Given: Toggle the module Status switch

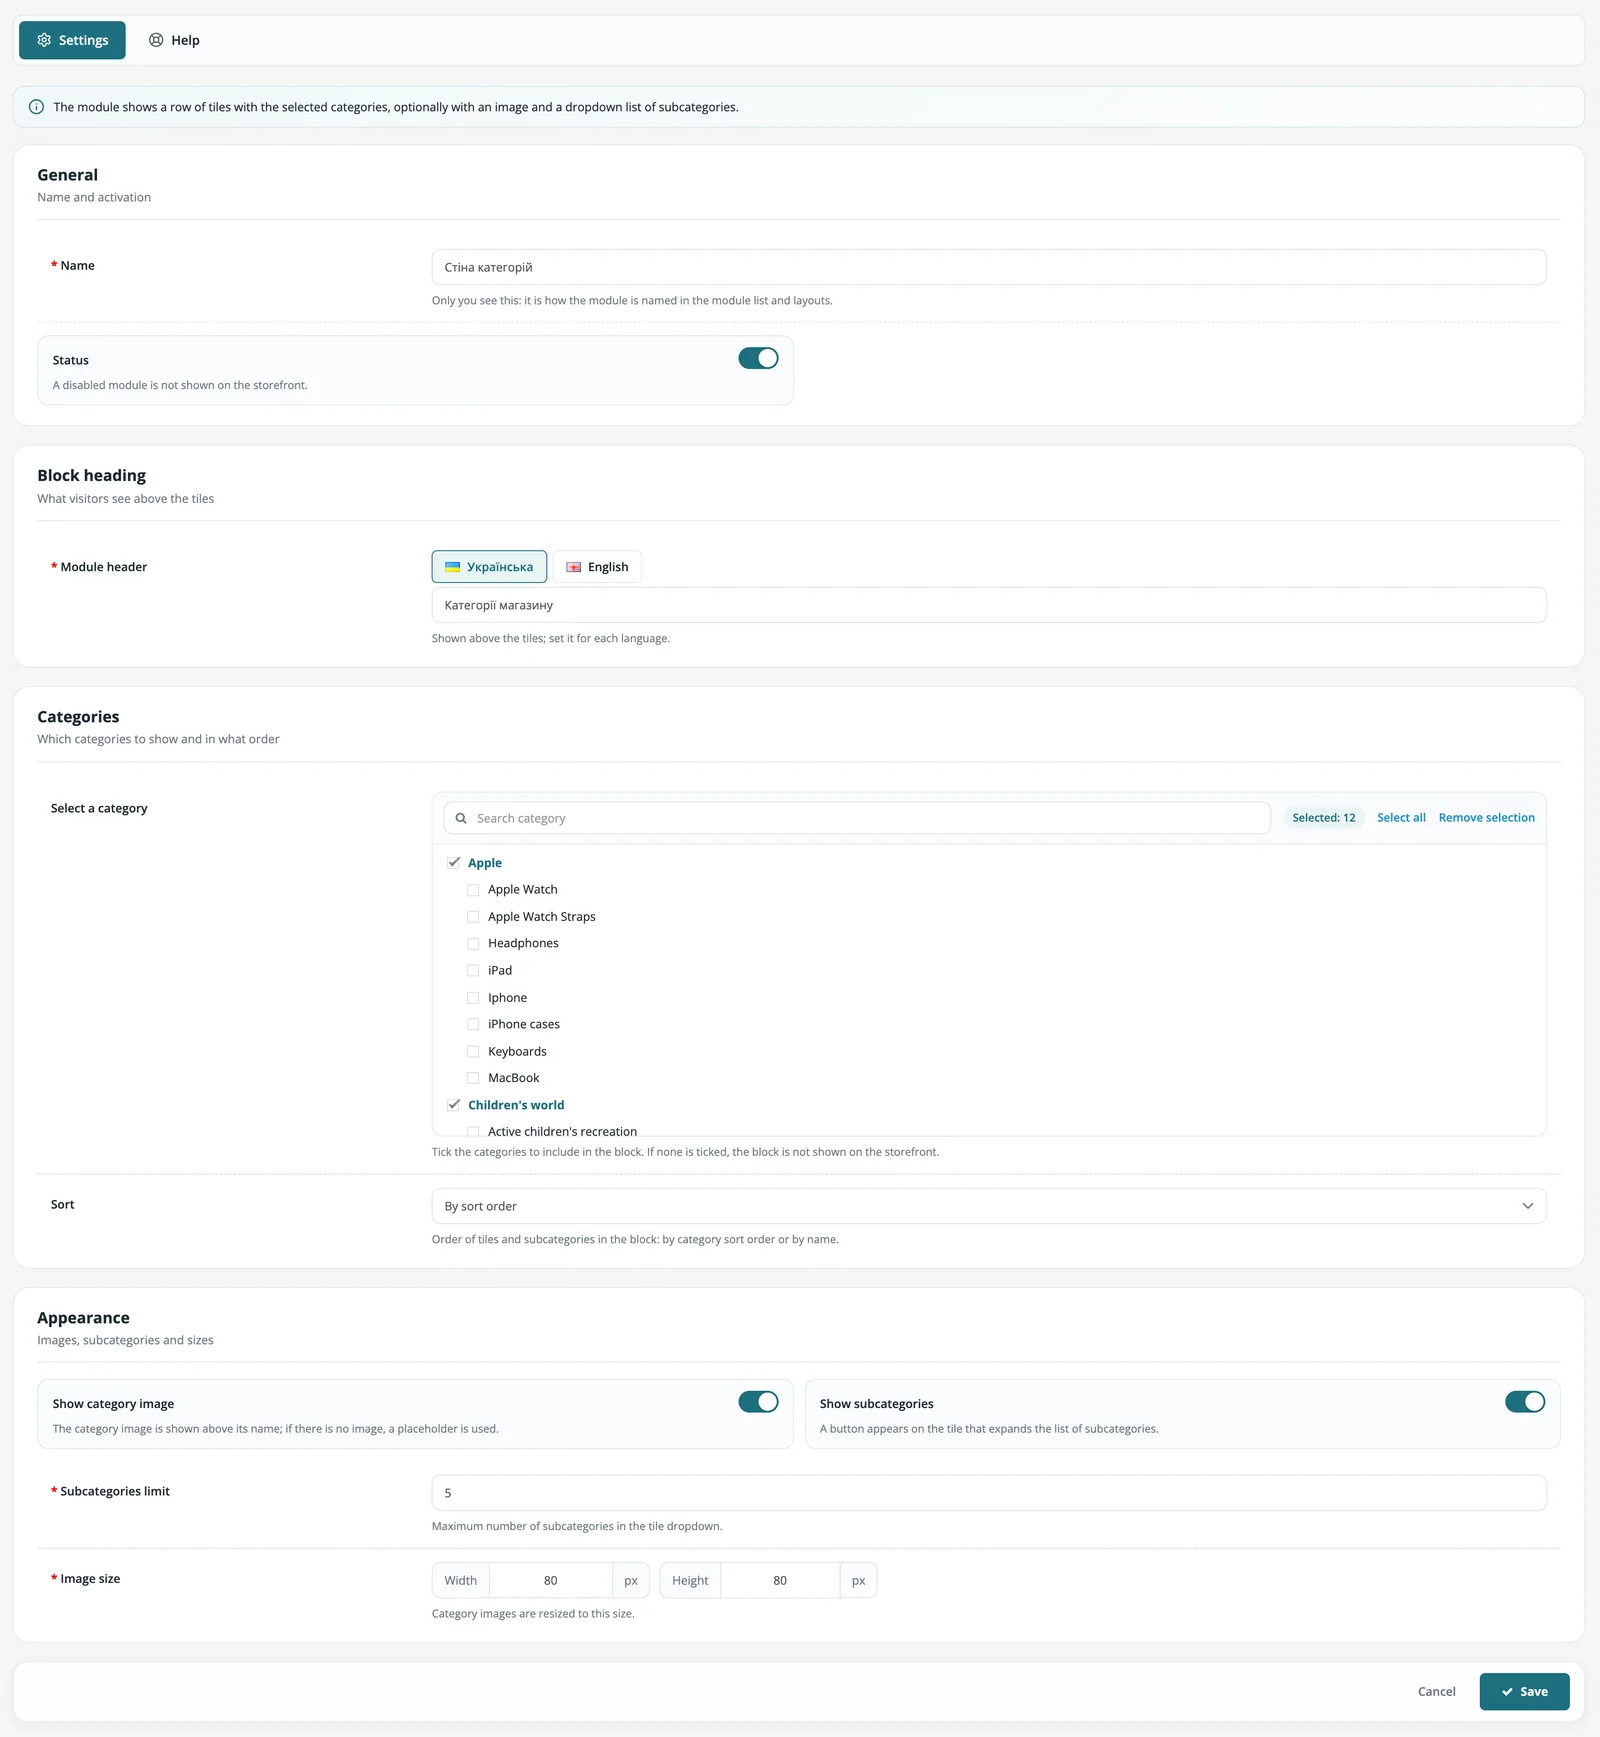Looking at the screenshot, I should click(x=758, y=358).
